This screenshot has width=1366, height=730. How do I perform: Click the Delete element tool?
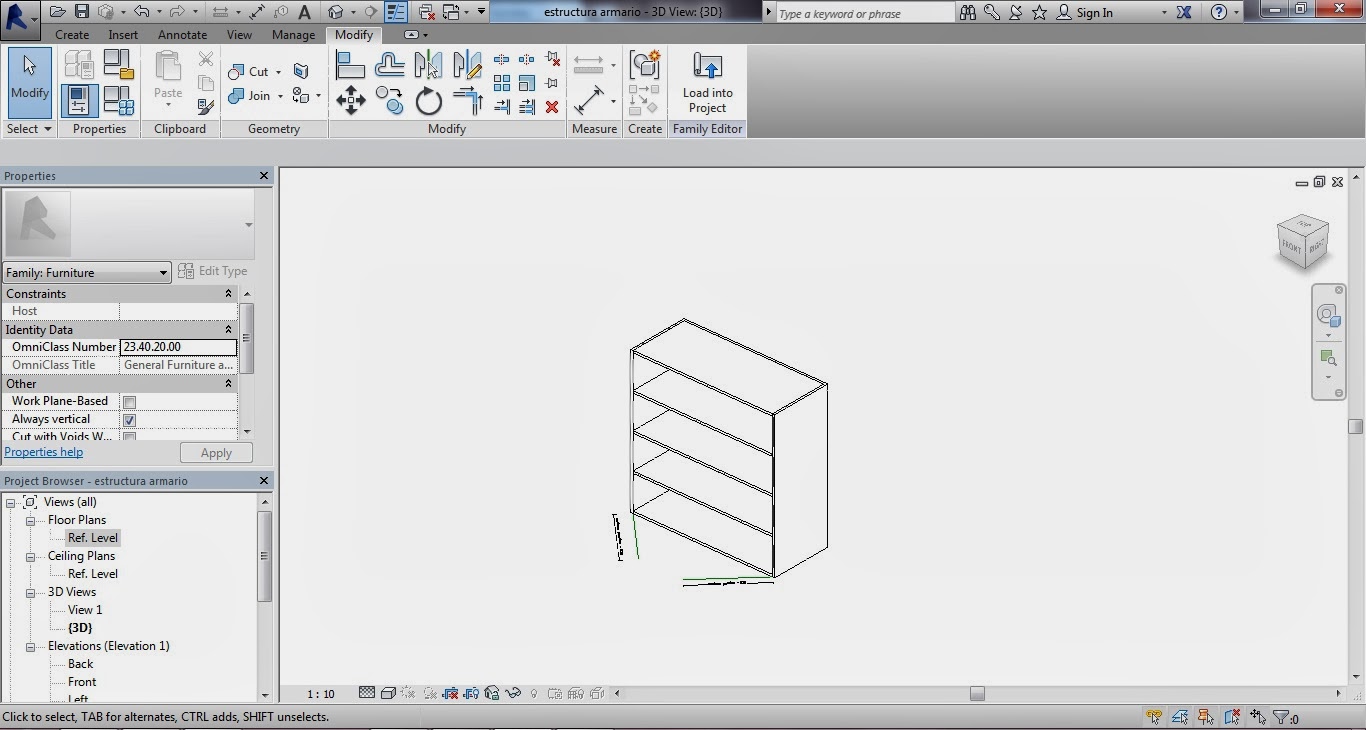pyautogui.click(x=552, y=106)
